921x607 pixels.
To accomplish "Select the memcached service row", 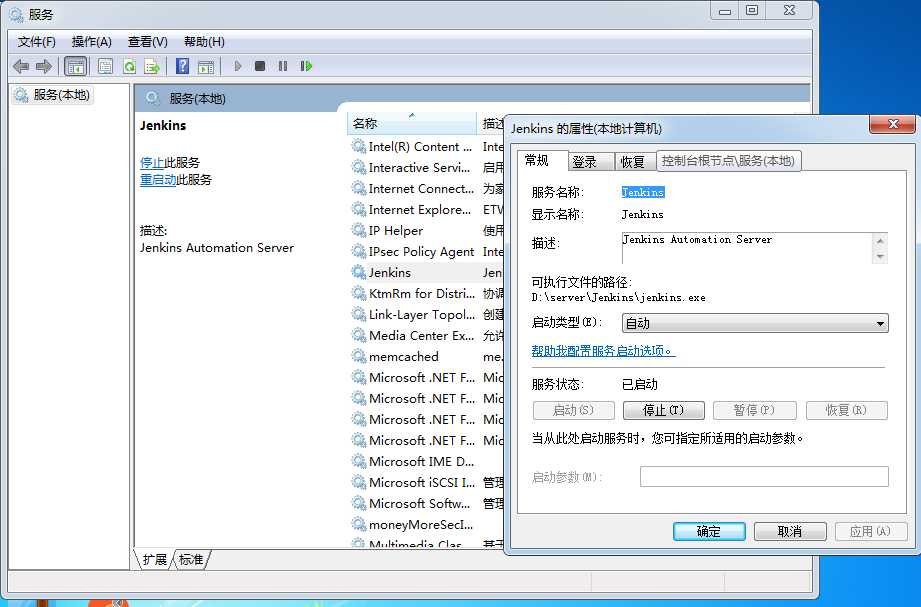I will [426, 356].
